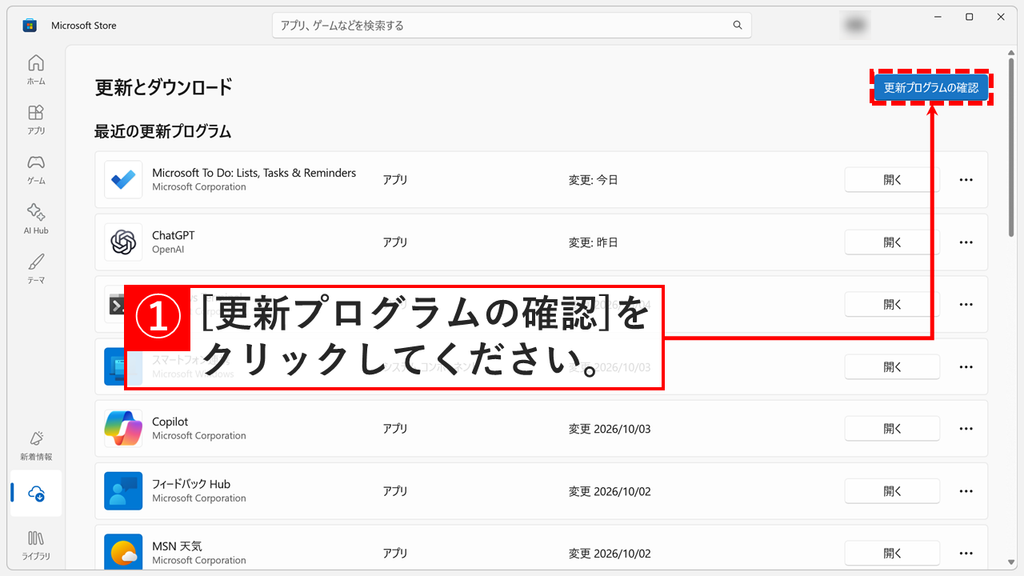Click the vertical scrollbar thumb
Image resolution: width=1024 pixels, height=576 pixels.
1011,147
